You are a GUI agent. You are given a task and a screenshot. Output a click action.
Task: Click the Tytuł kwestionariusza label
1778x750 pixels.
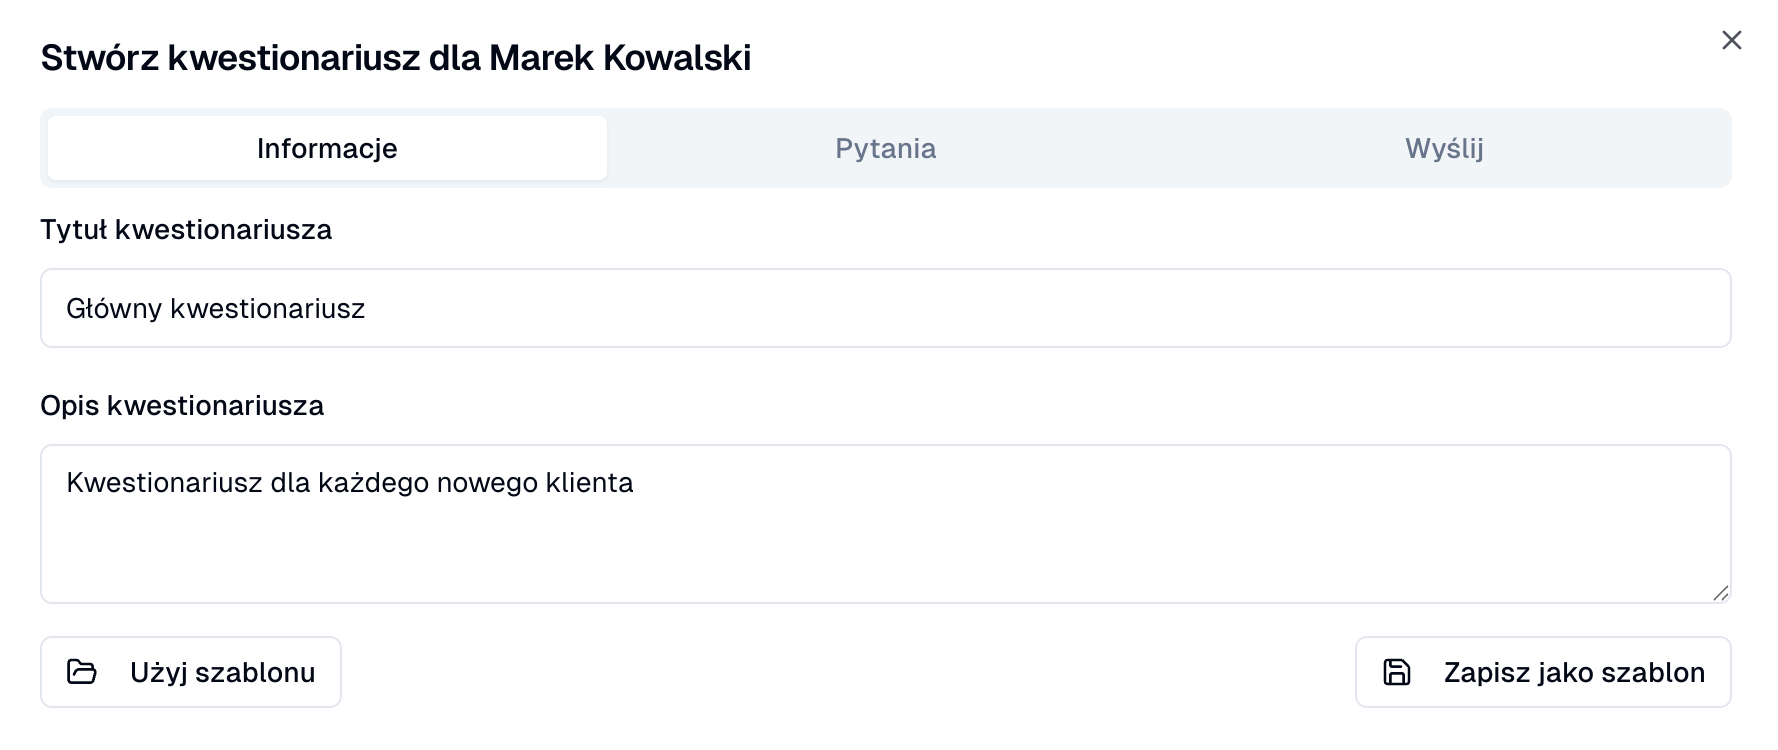point(187,229)
